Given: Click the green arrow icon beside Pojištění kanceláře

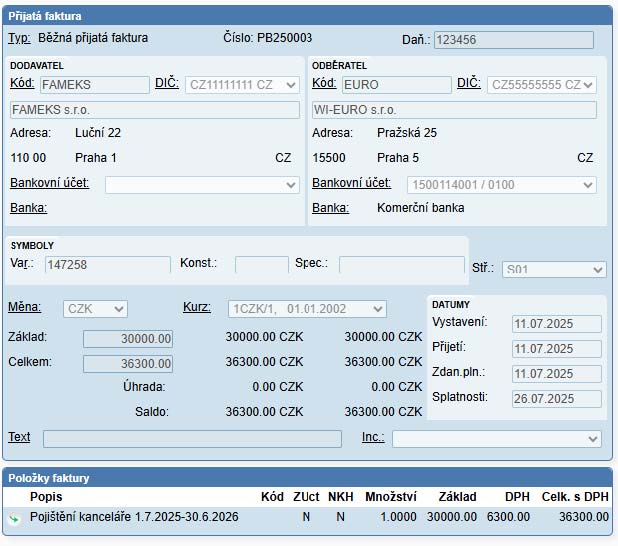Looking at the screenshot, I should tap(15, 518).
